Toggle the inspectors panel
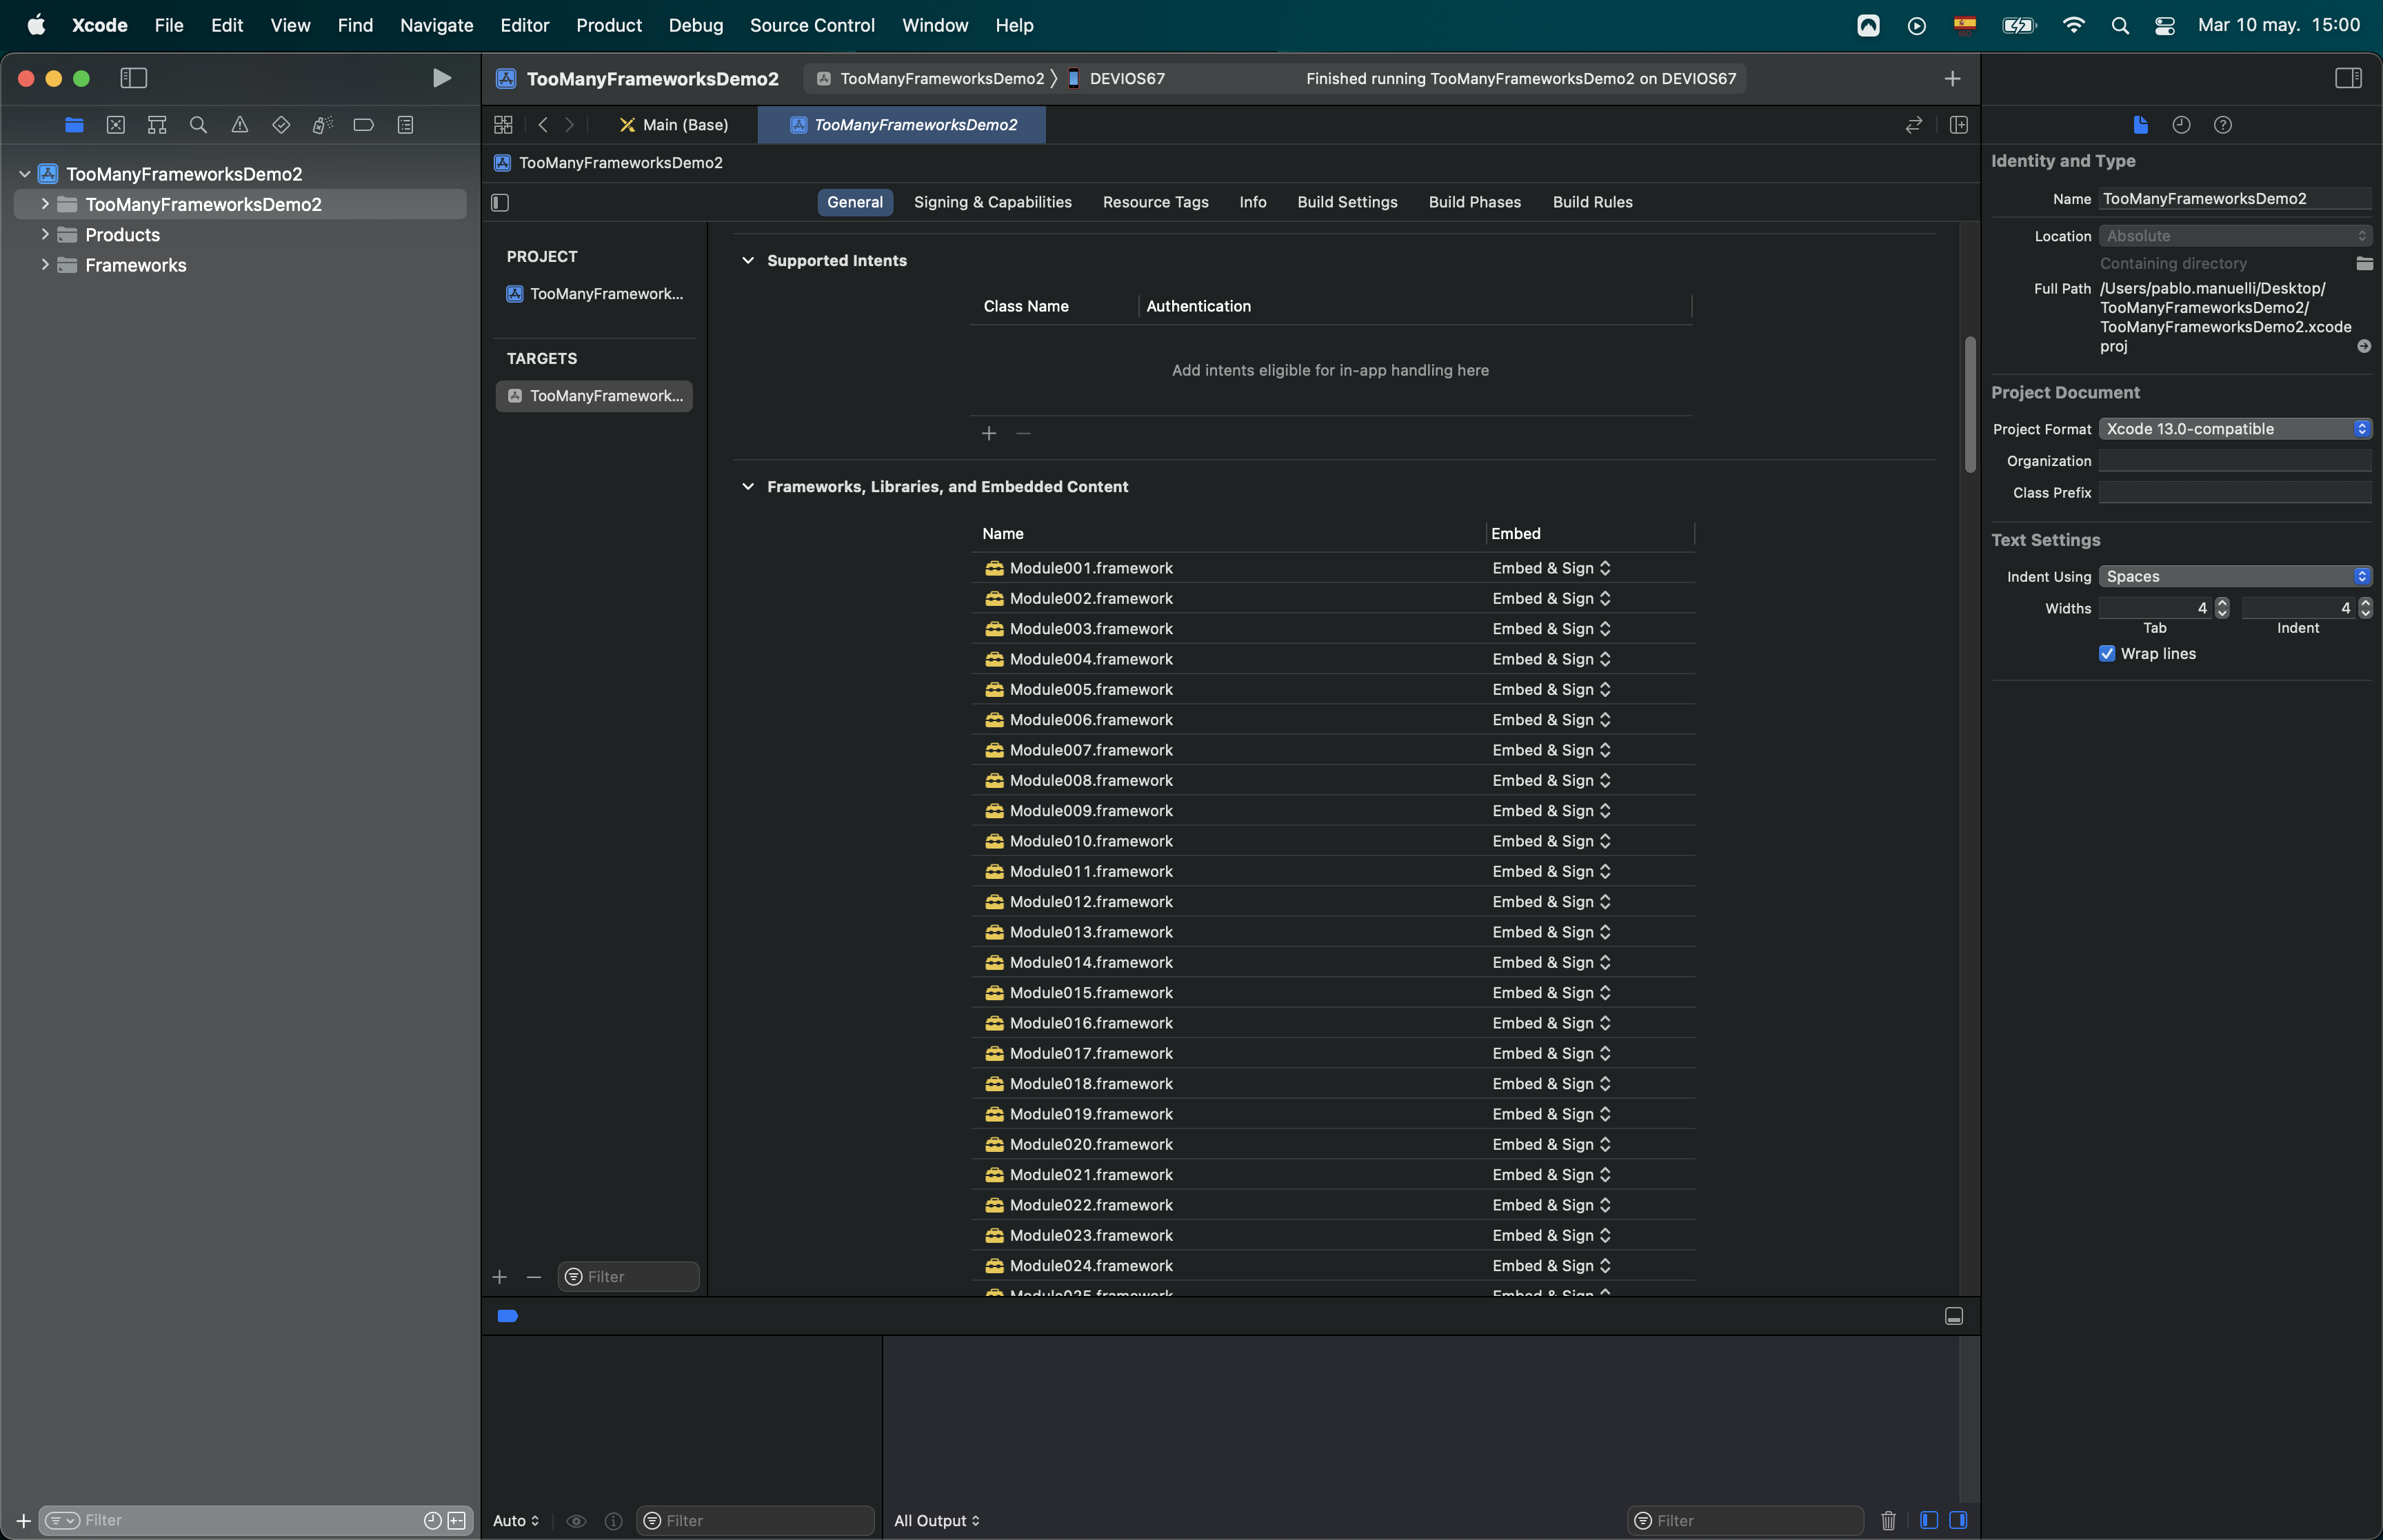This screenshot has width=2383, height=1540. tap(2348, 78)
